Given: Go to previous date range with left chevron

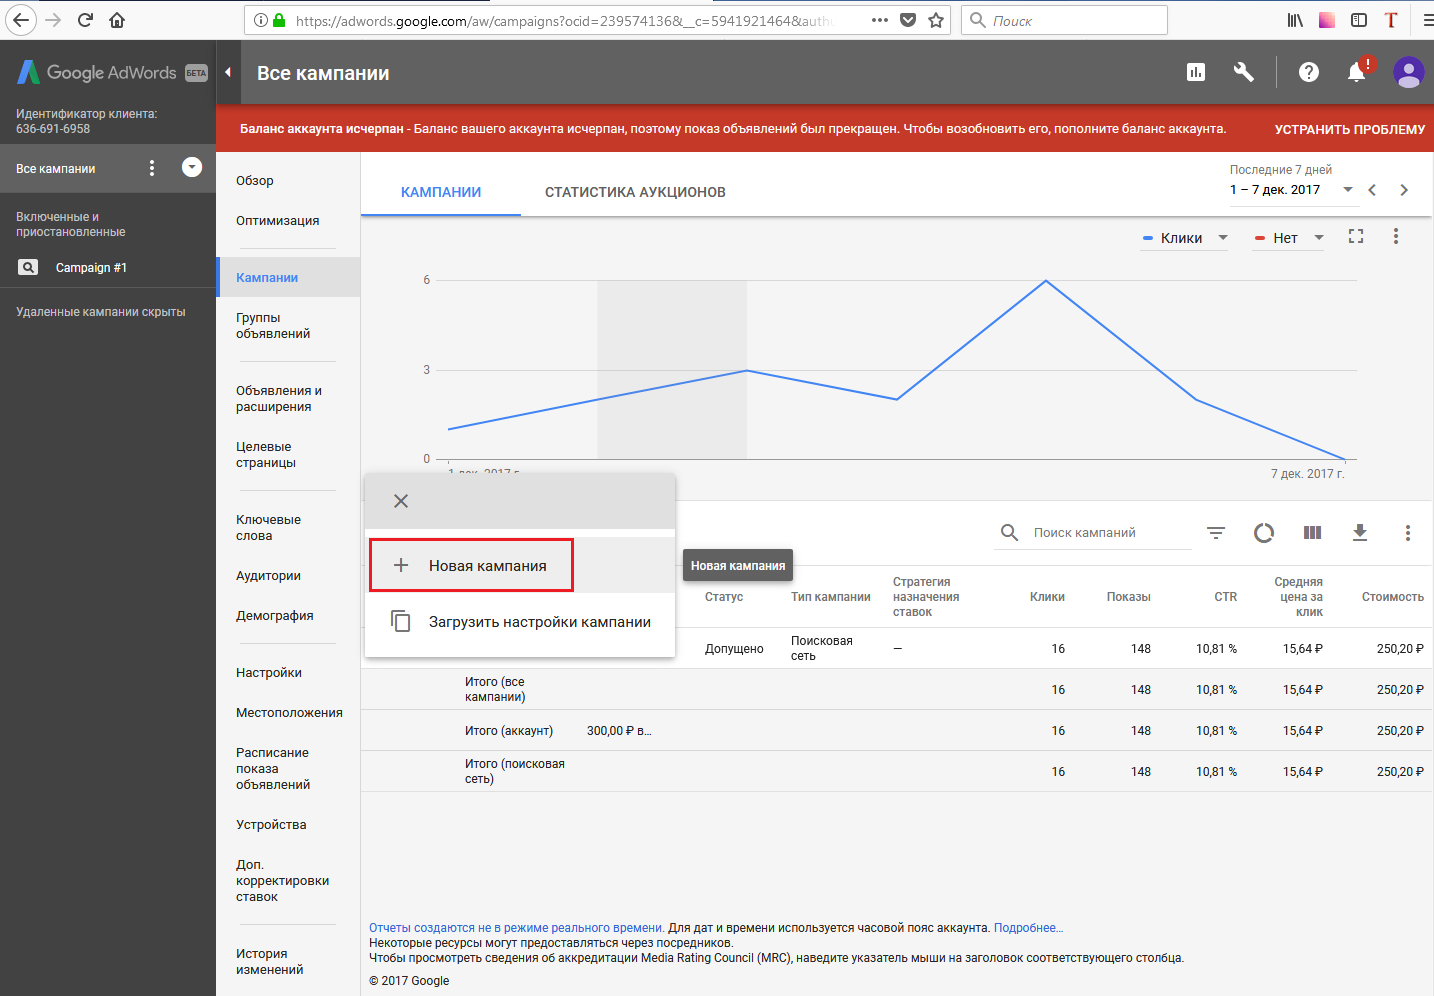Looking at the screenshot, I should [x=1372, y=190].
